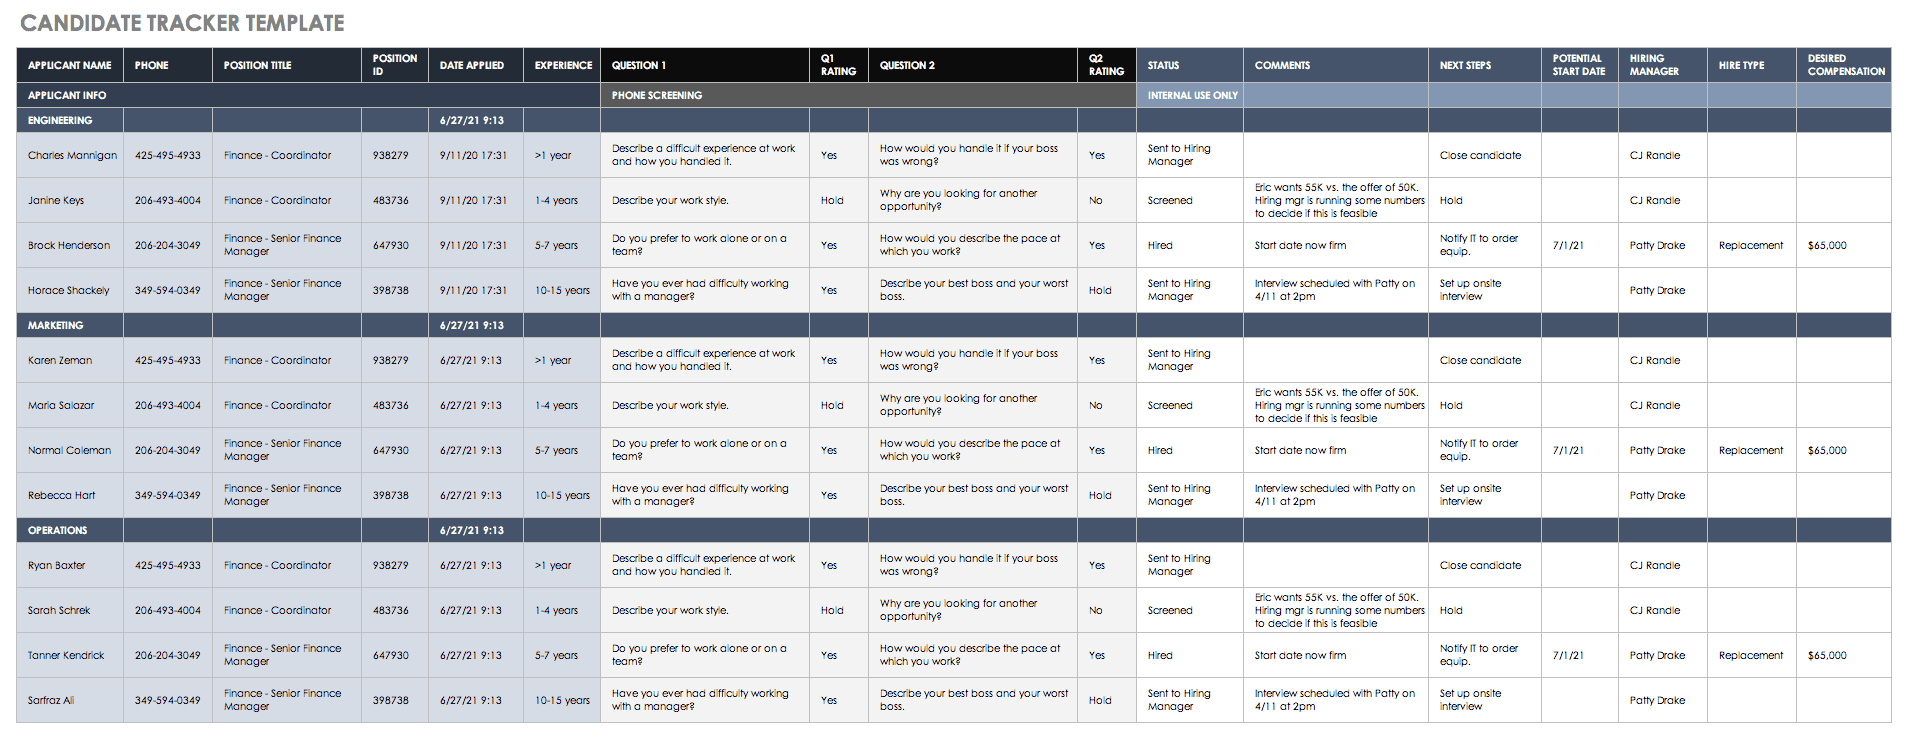Viewport: 1912px width, 743px height.
Task: Select the Position Title column header
Action: point(258,65)
